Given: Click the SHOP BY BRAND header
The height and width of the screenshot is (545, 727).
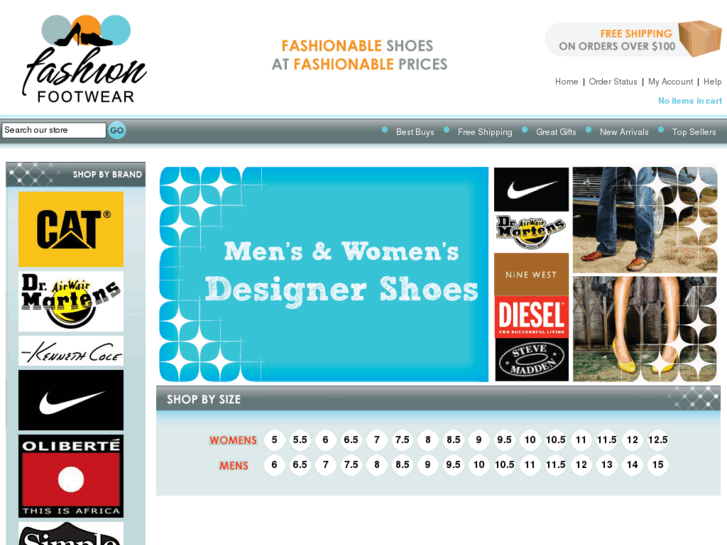Looking at the screenshot, I should coord(76,174).
